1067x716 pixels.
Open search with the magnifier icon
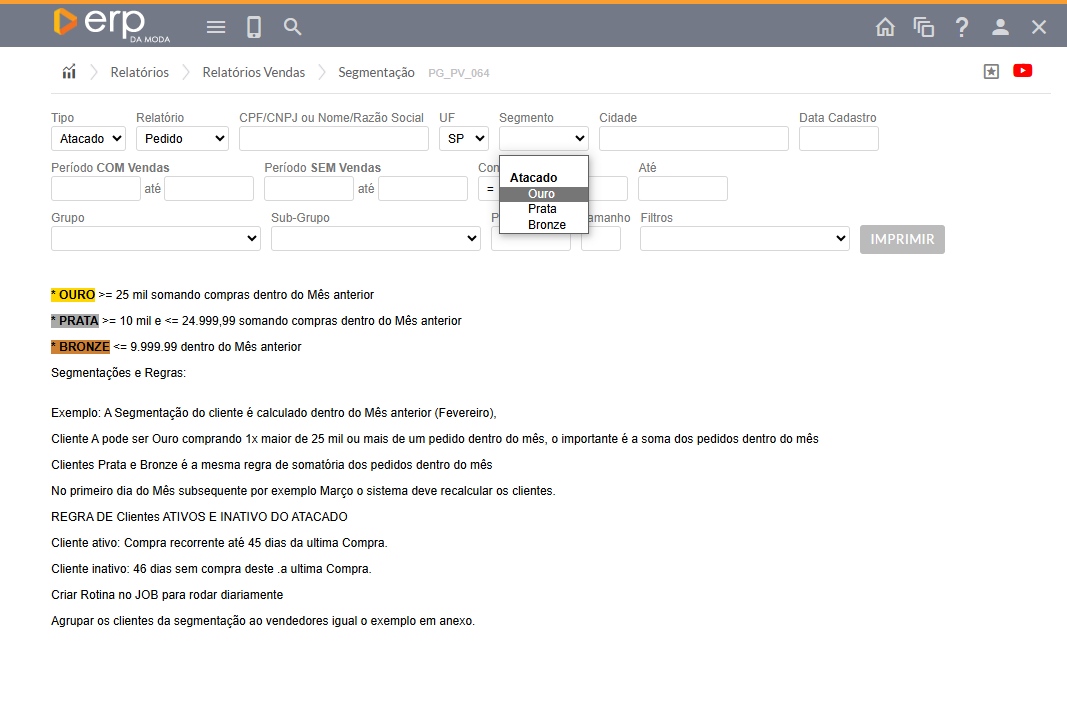tap(292, 27)
